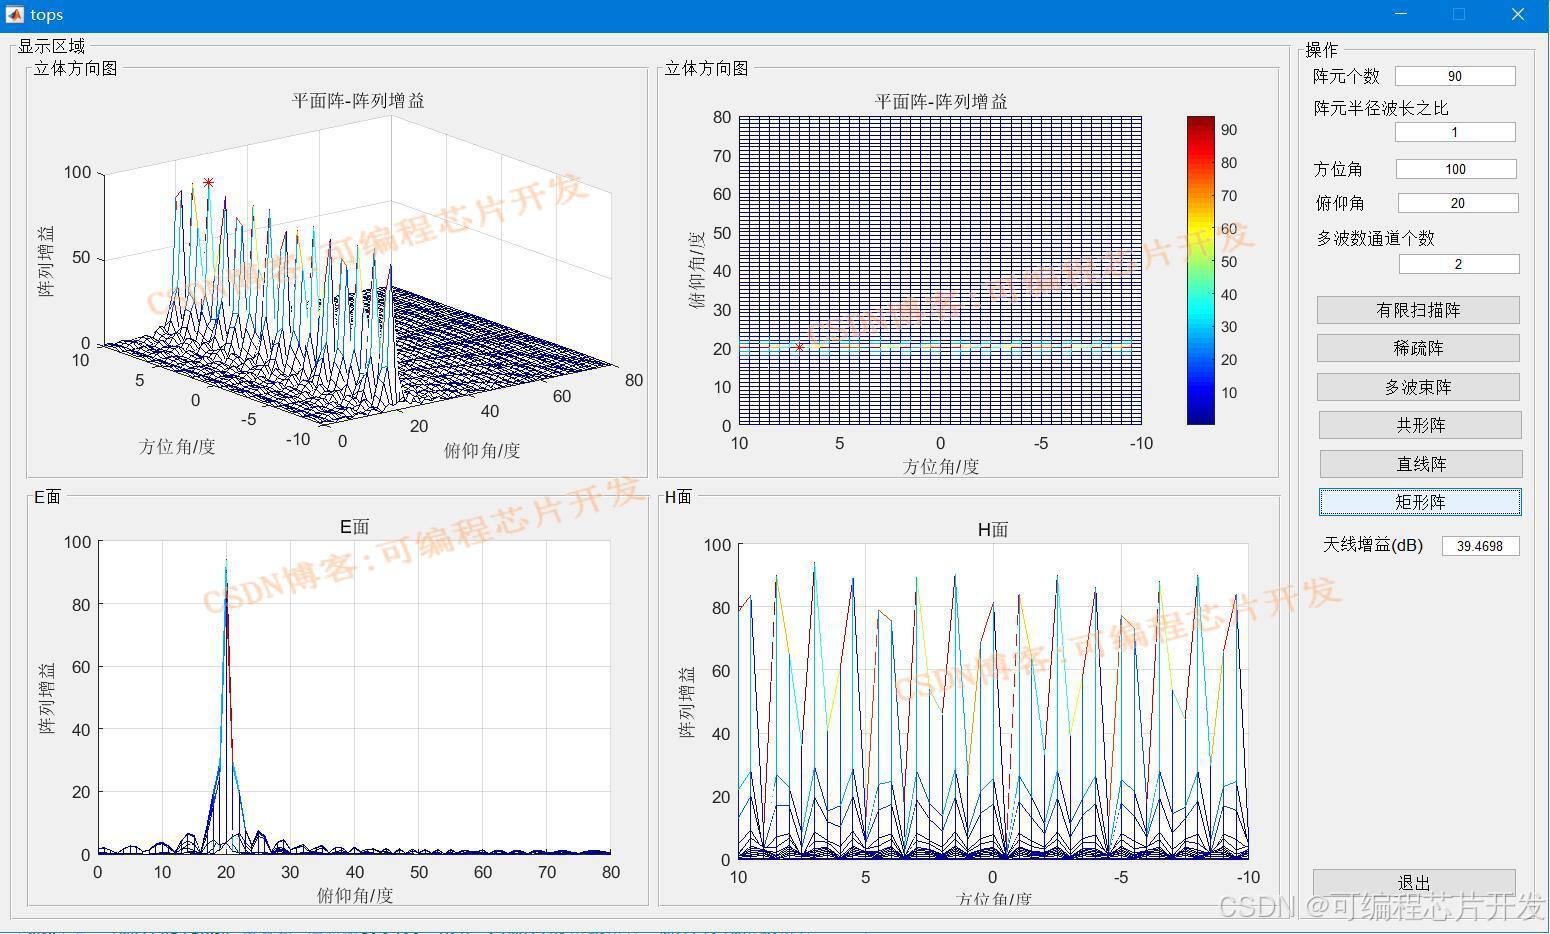
Task: Minimize the tops window
Action: (1400, 14)
